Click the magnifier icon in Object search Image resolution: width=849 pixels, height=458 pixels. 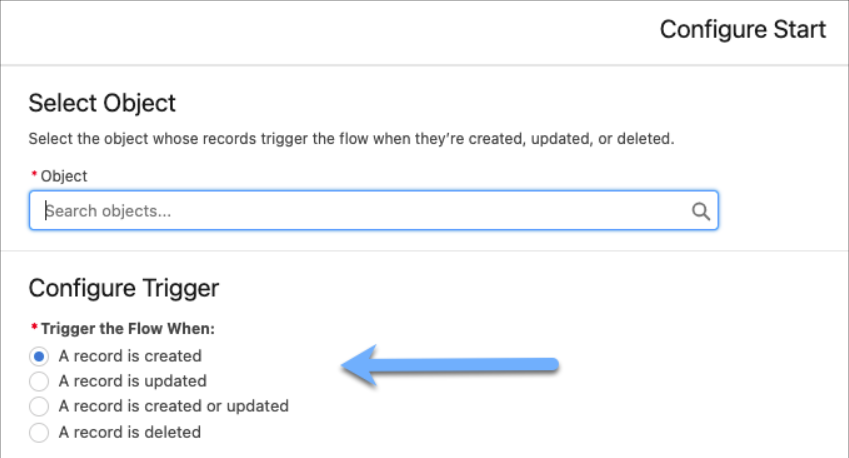700,211
